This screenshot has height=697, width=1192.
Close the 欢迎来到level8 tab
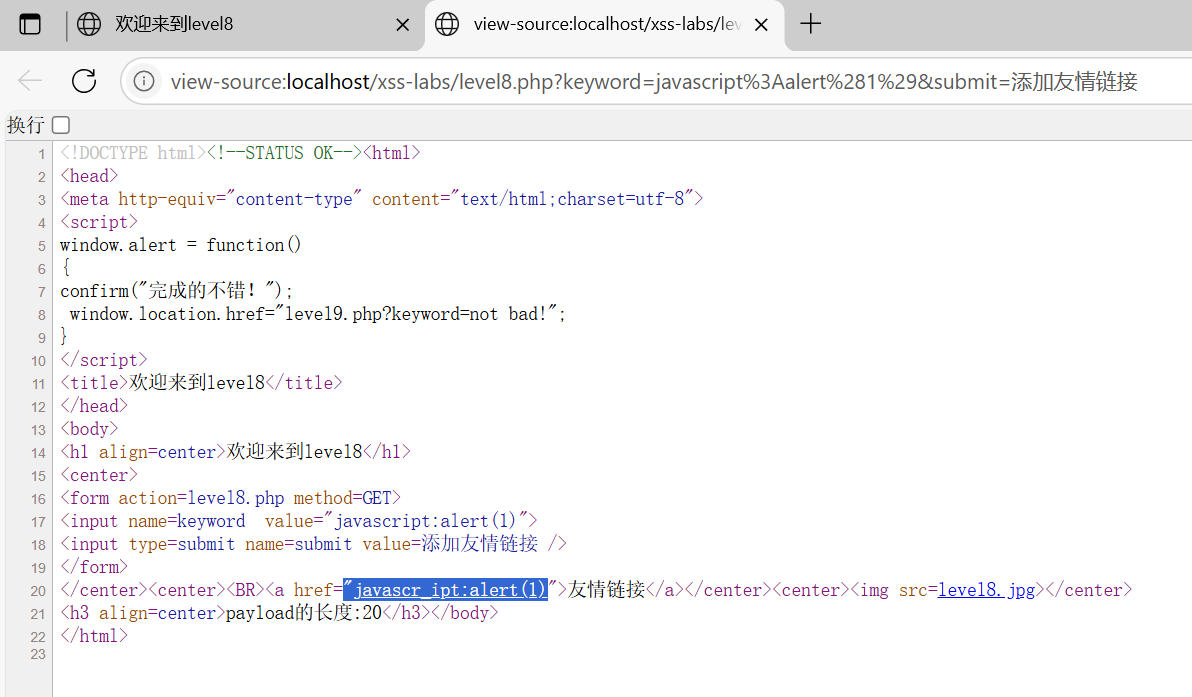tap(403, 25)
